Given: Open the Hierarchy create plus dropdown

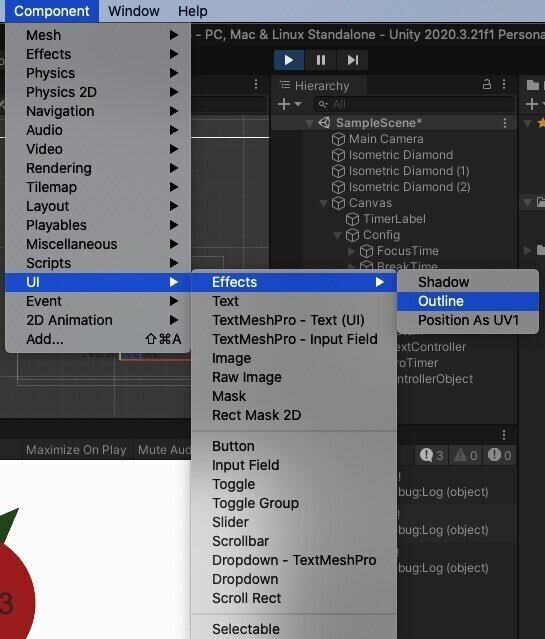Looking at the screenshot, I should coord(289,104).
